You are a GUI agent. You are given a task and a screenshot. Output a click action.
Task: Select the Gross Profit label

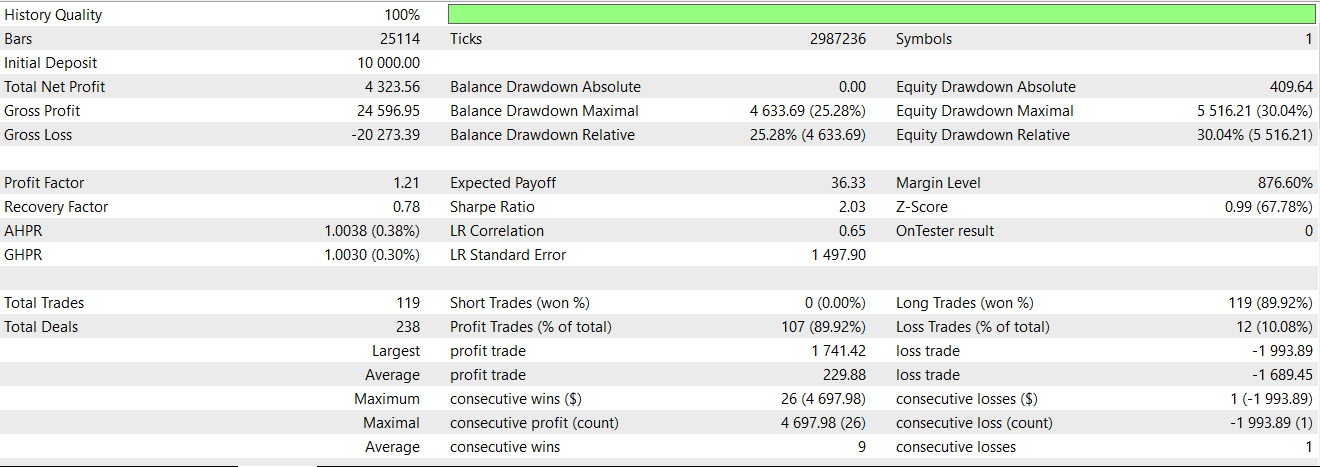(x=42, y=111)
